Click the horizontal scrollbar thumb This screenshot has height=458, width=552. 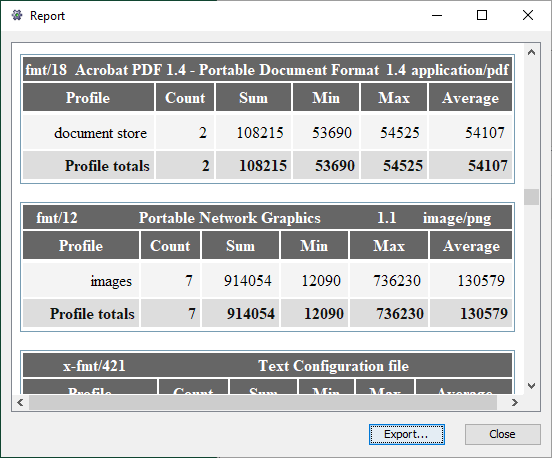[263, 402]
